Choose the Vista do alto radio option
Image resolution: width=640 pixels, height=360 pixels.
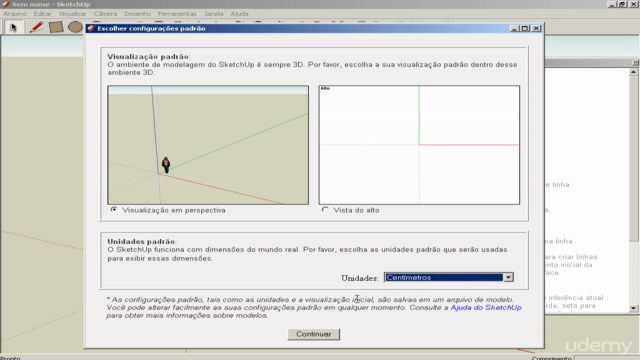coord(325,210)
